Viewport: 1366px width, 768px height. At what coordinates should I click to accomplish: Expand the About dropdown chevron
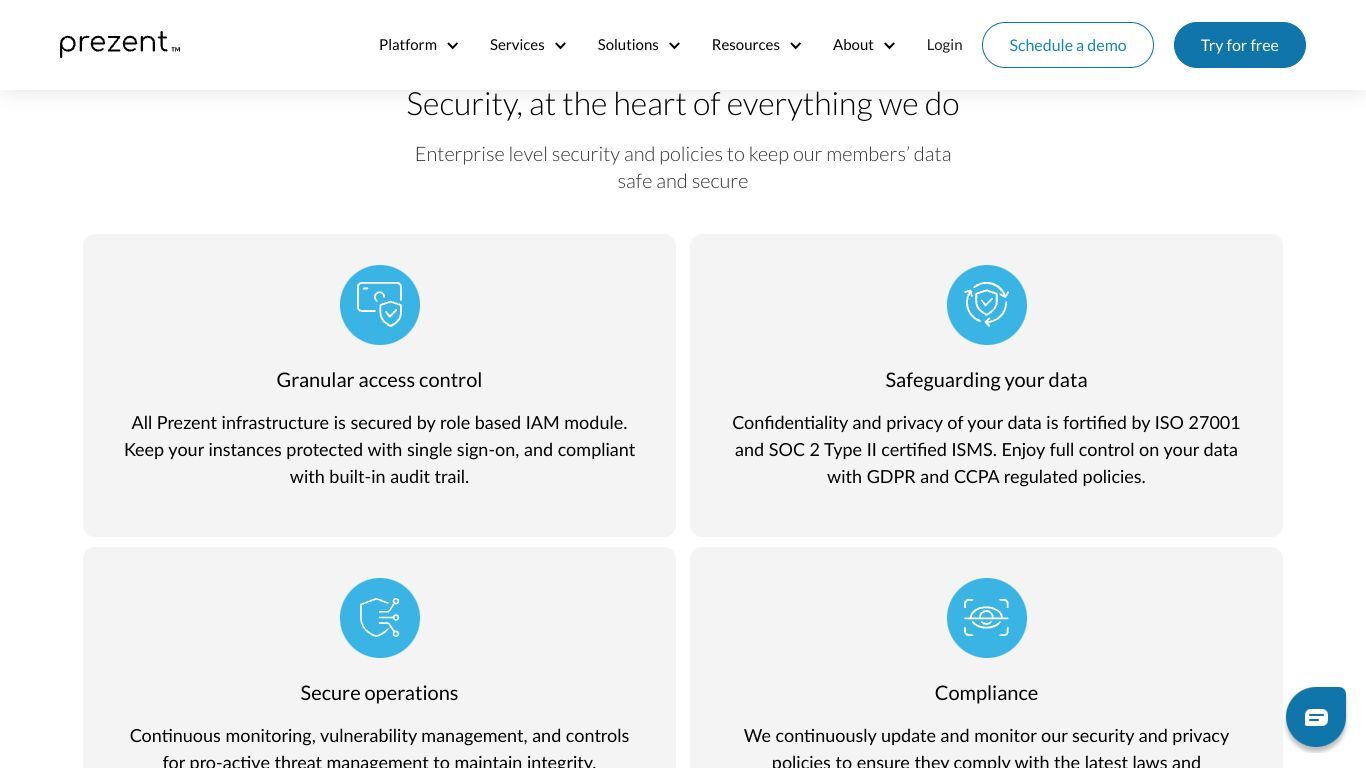point(889,45)
